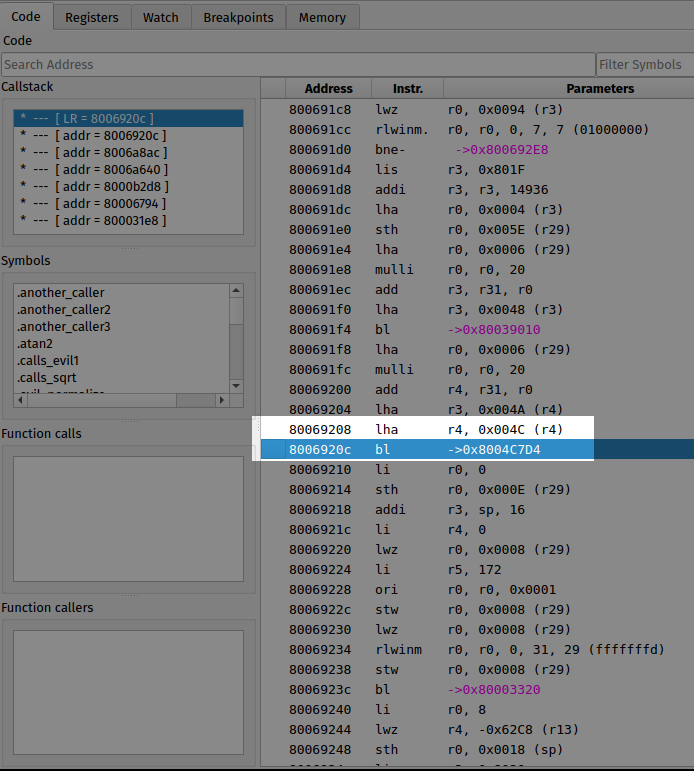The image size is (694, 771).
Task: Select callstack entry addr = 8006a640
Action: coord(128,169)
